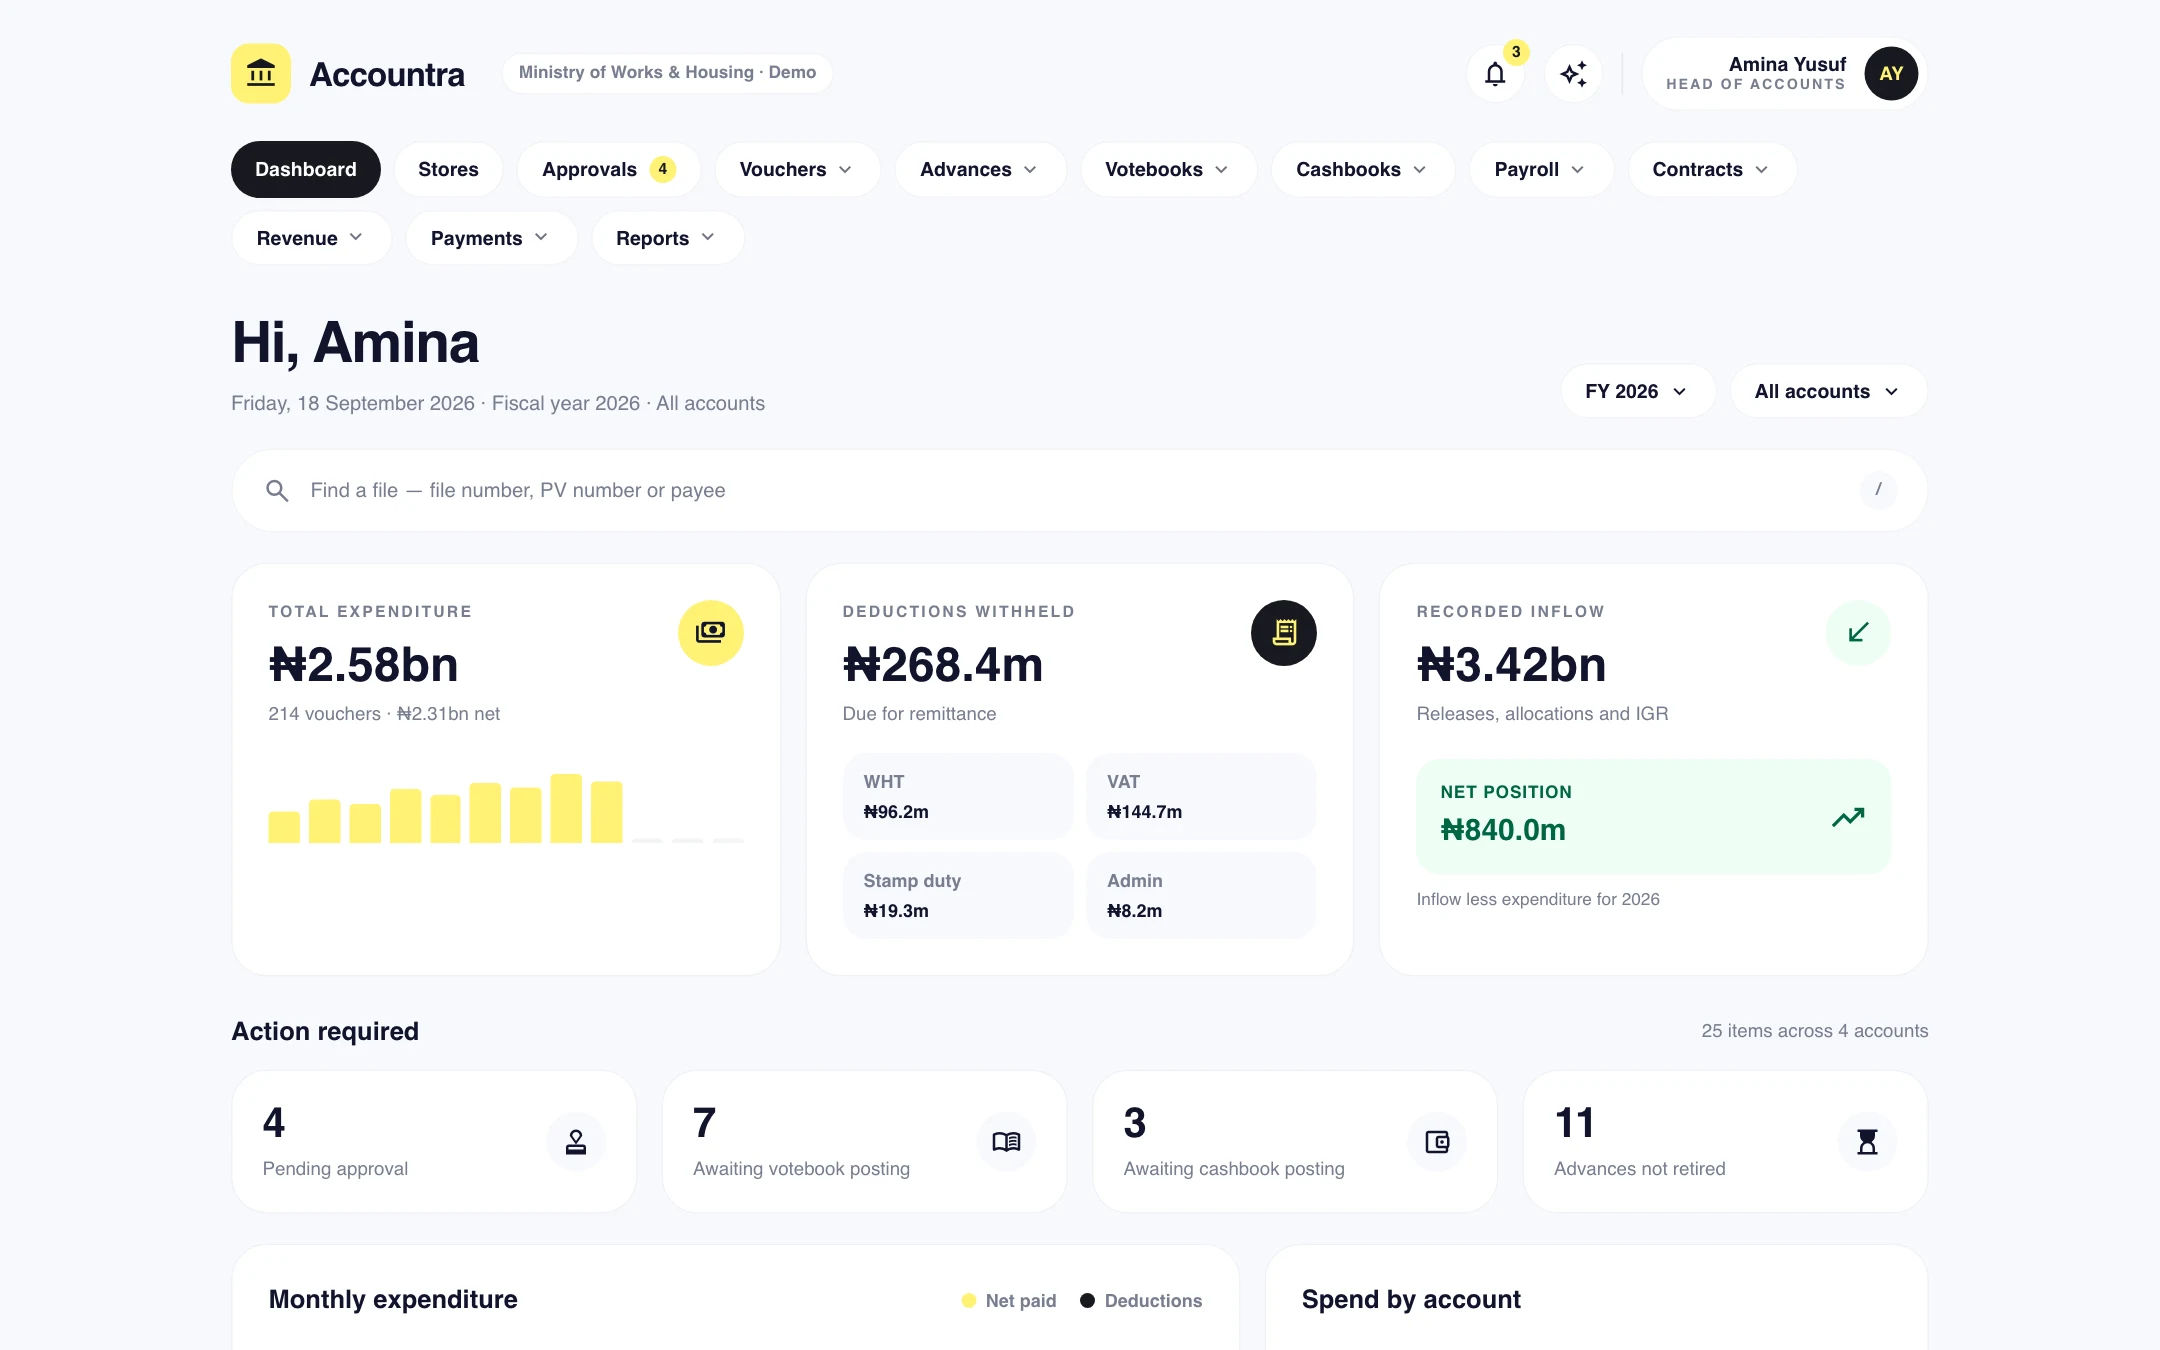Click the Action required heading
Screen dimensions: 2160x1350
(x=325, y=1031)
